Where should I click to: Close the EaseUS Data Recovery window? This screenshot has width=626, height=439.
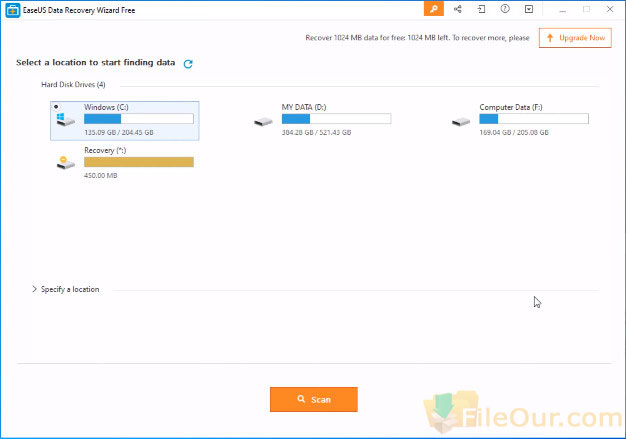610,9
